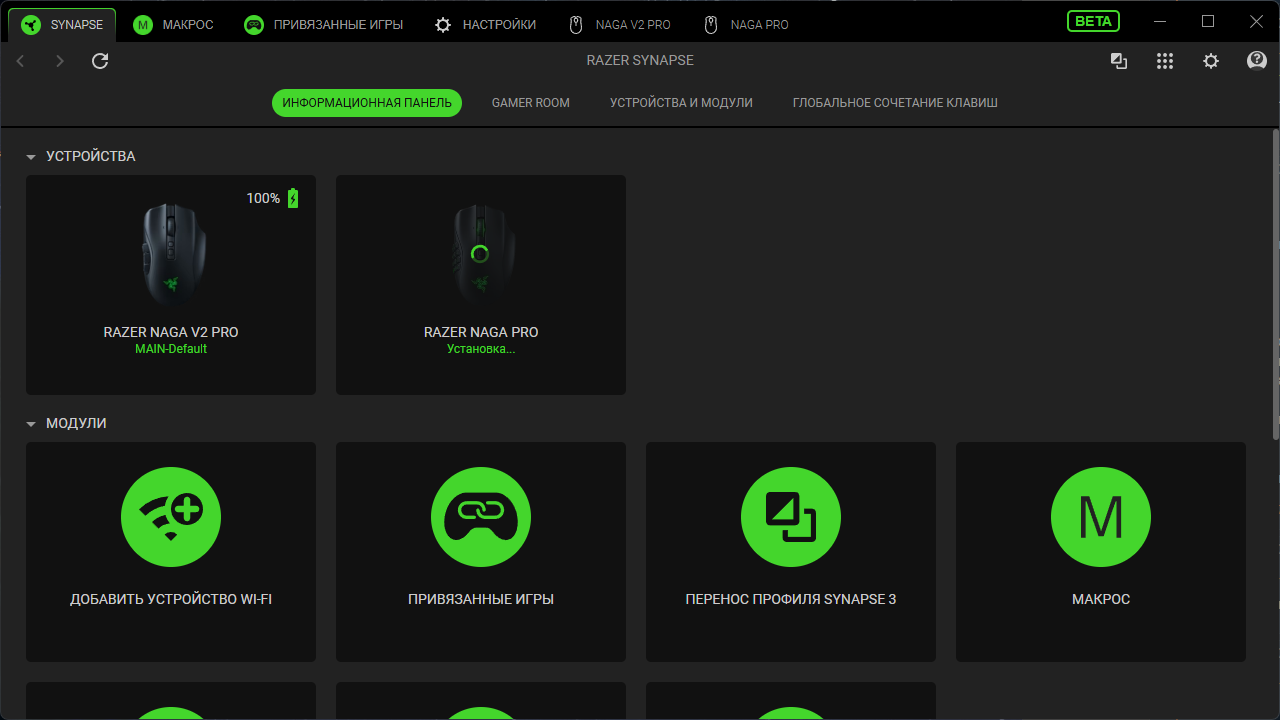Open the Razer Naga Pro mouse image
The width and height of the screenshot is (1280, 720).
pyautogui.click(x=481, y=252)
